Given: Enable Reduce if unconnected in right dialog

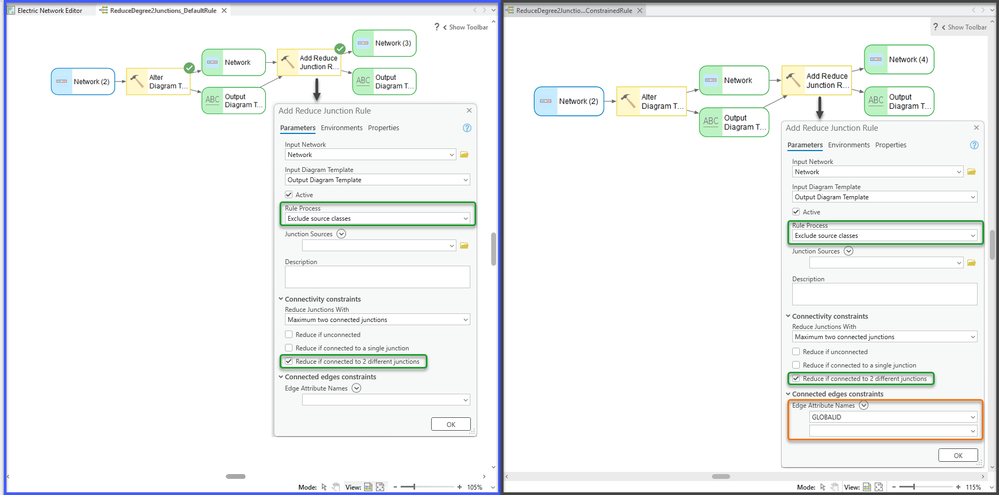Looking at the screenshot, I should click(796, 352).
